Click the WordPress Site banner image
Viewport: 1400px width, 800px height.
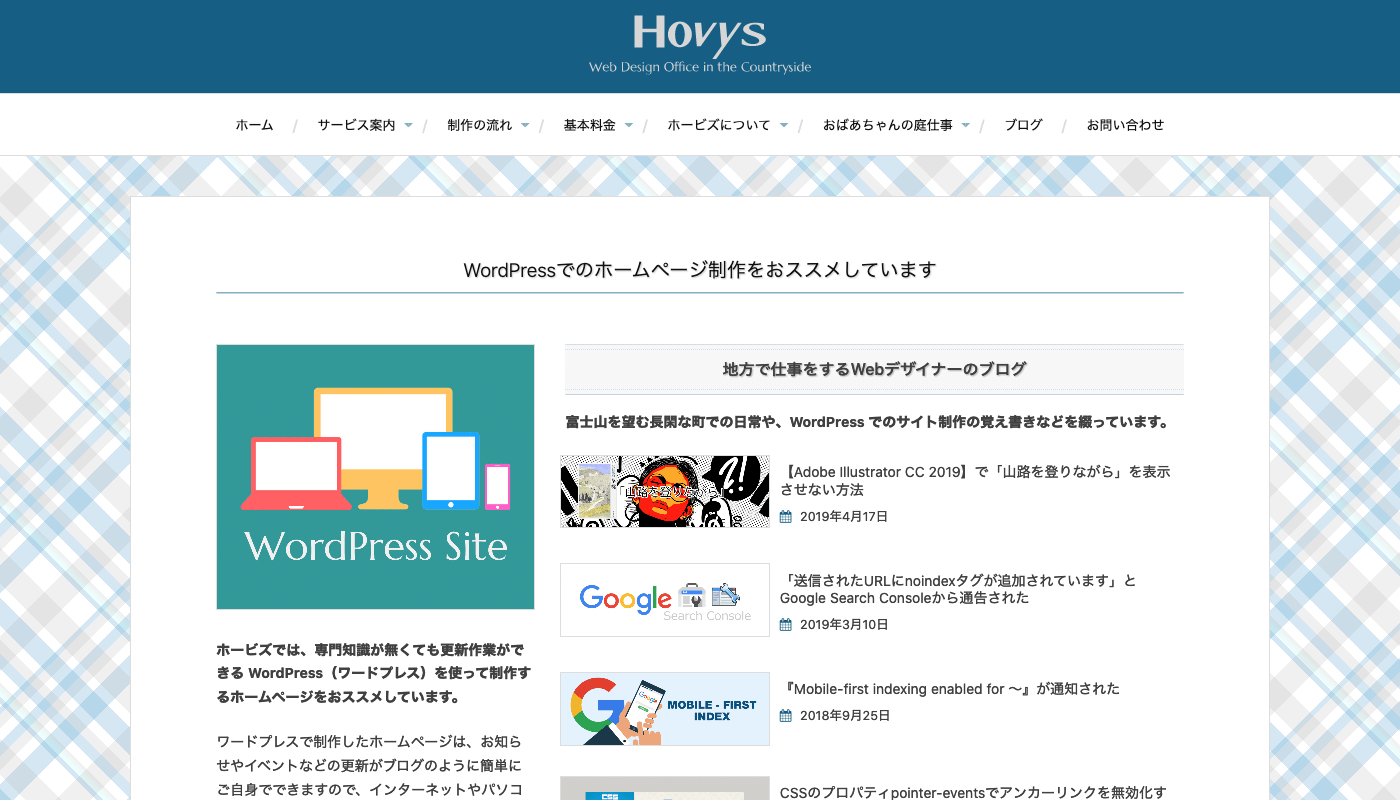coord(375,477)
